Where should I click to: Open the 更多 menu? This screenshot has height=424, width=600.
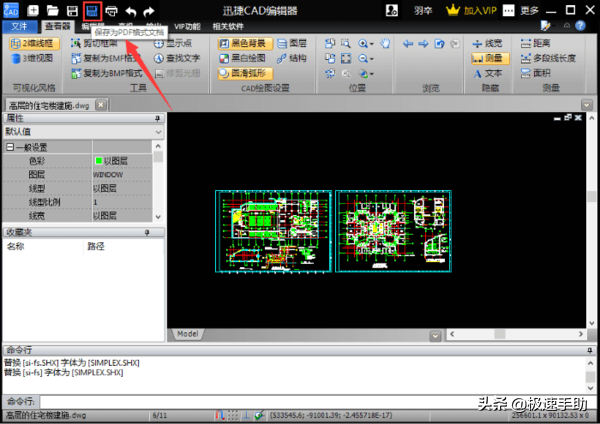click(x=529, y=10)
